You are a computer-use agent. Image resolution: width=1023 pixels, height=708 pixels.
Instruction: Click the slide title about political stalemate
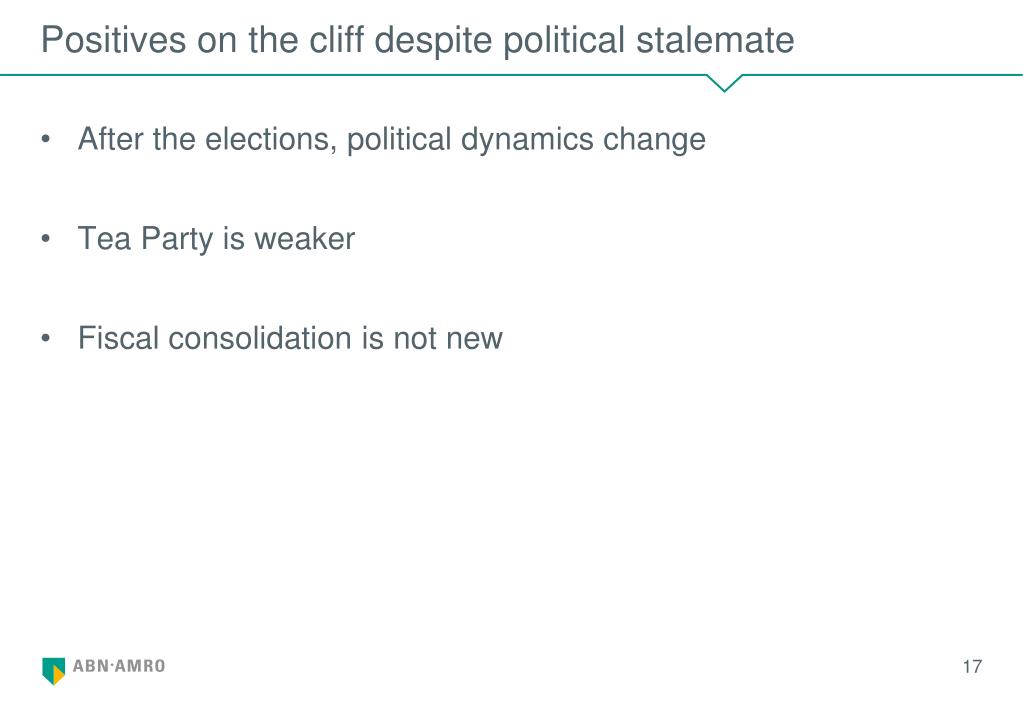(x=418, y=40)
